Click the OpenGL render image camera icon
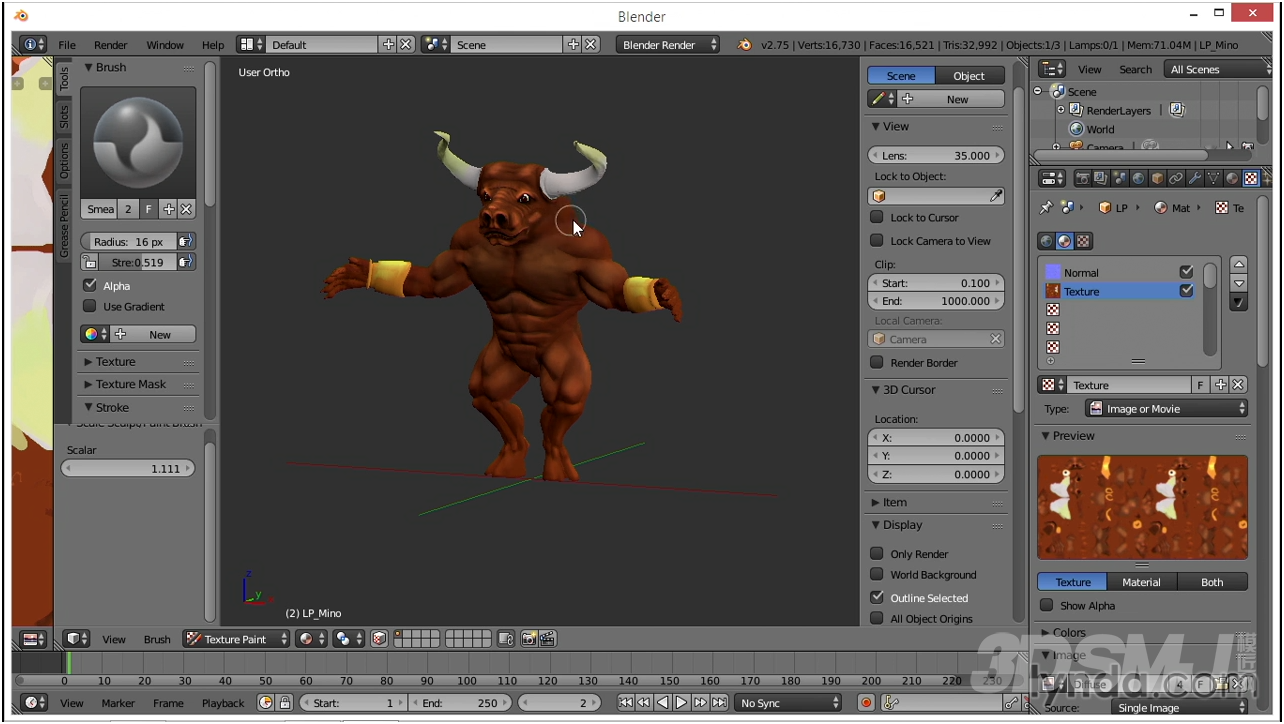 [530, 639]
